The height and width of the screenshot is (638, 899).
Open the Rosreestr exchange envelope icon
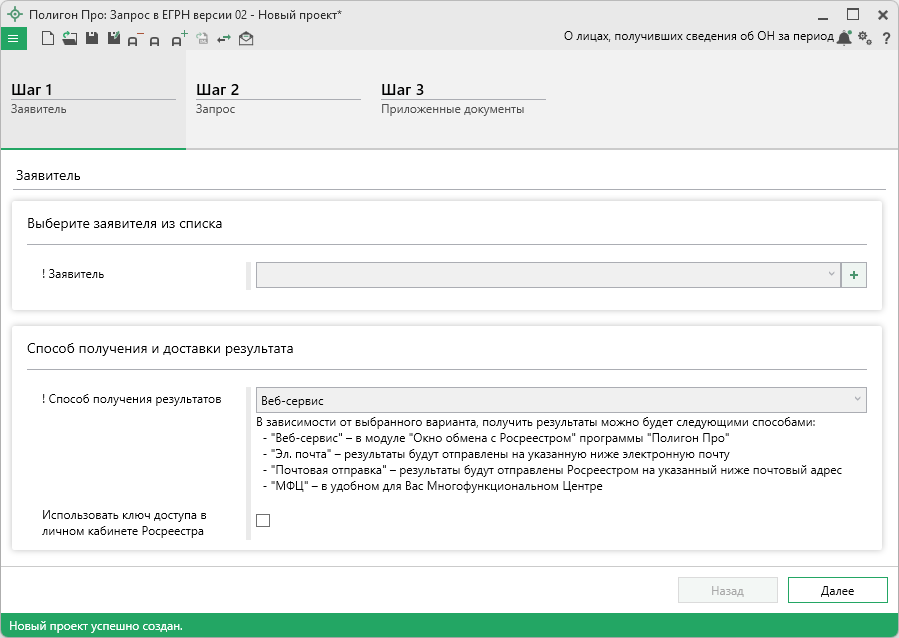pyautogui.click(x=246, y=39)
